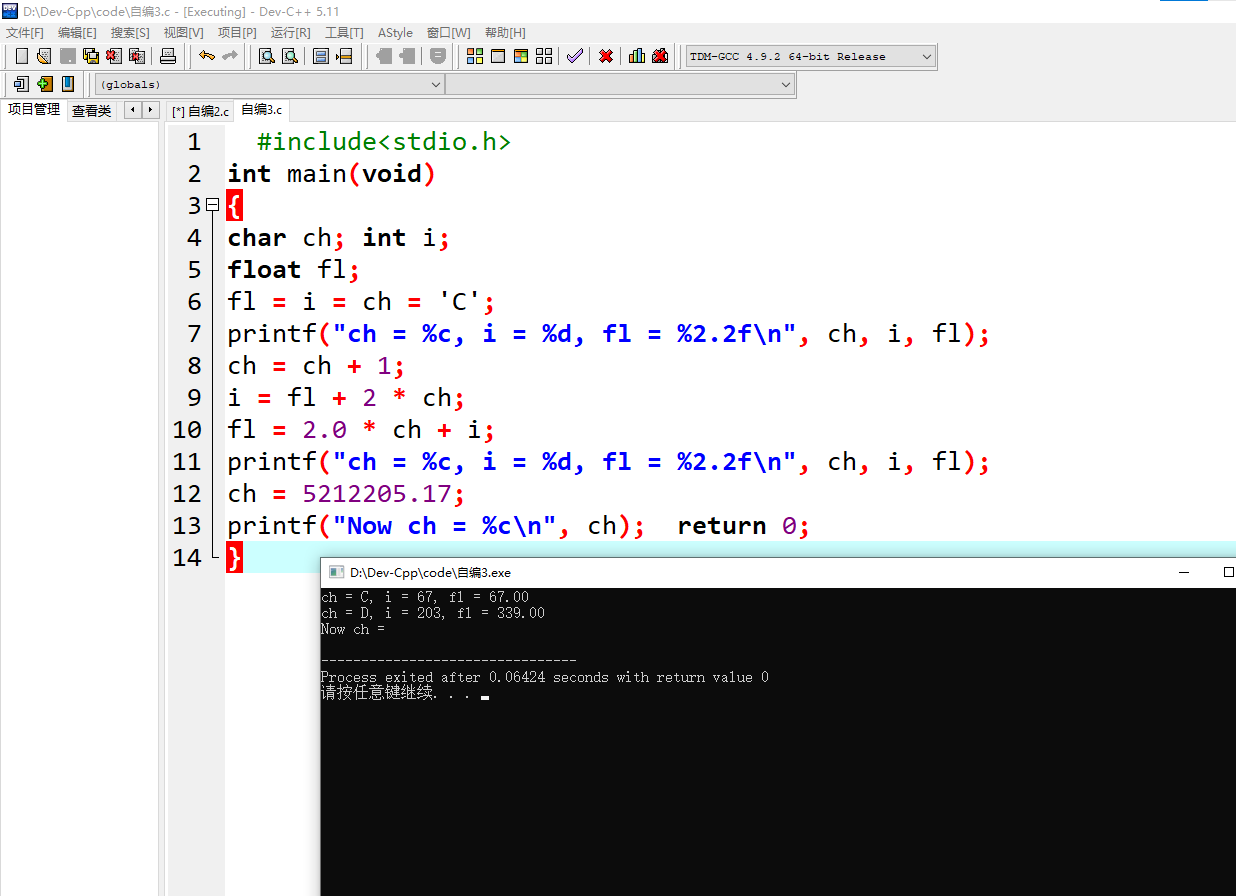Select the 项目管理 sidebar tab
Screen dimensions: 1236x896
point(34,110)
